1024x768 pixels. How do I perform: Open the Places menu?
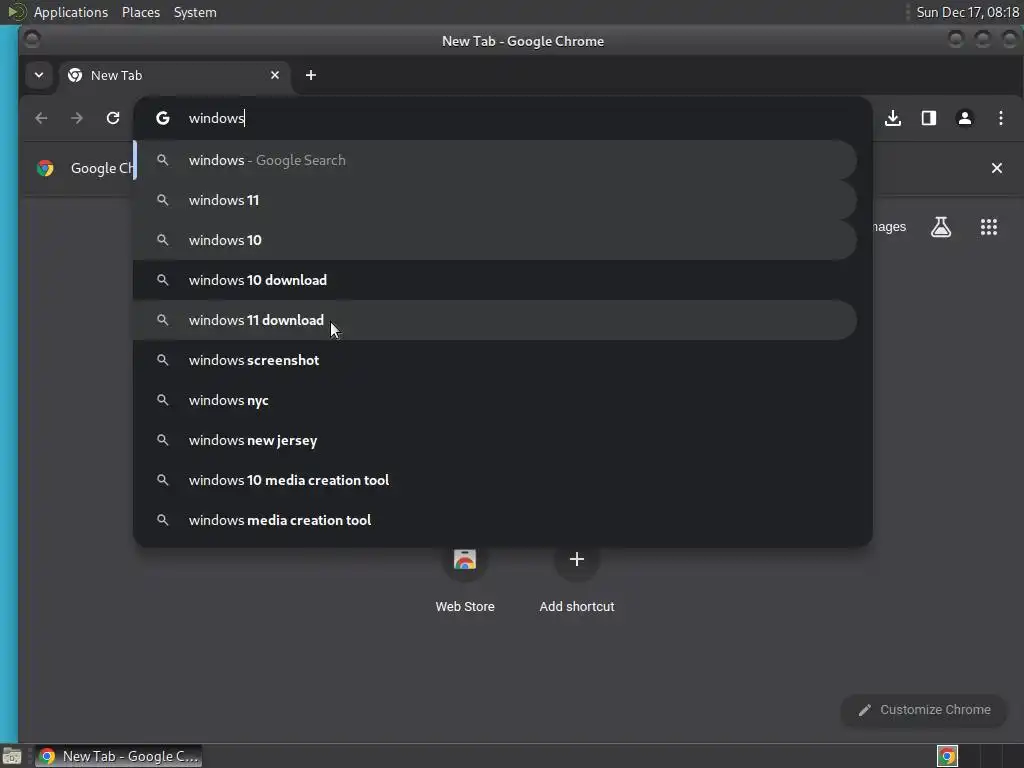pos(141,12)
